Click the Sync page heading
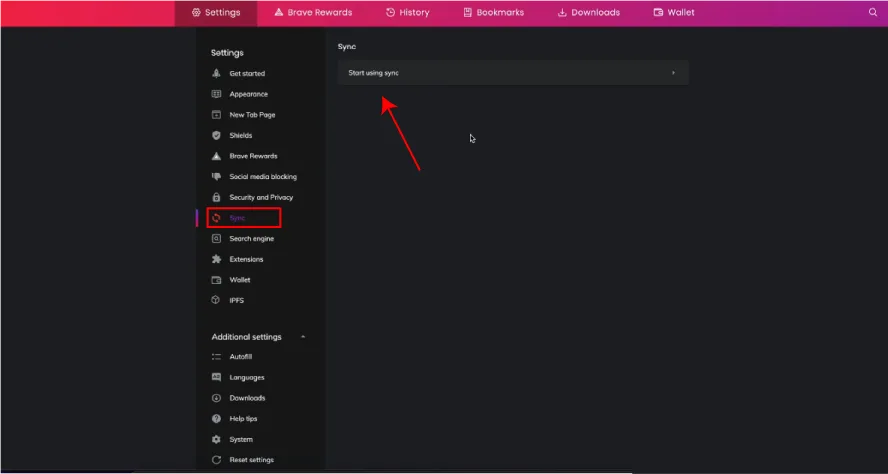The width and height of the screenshot is (888, 474). pos(347,46)
